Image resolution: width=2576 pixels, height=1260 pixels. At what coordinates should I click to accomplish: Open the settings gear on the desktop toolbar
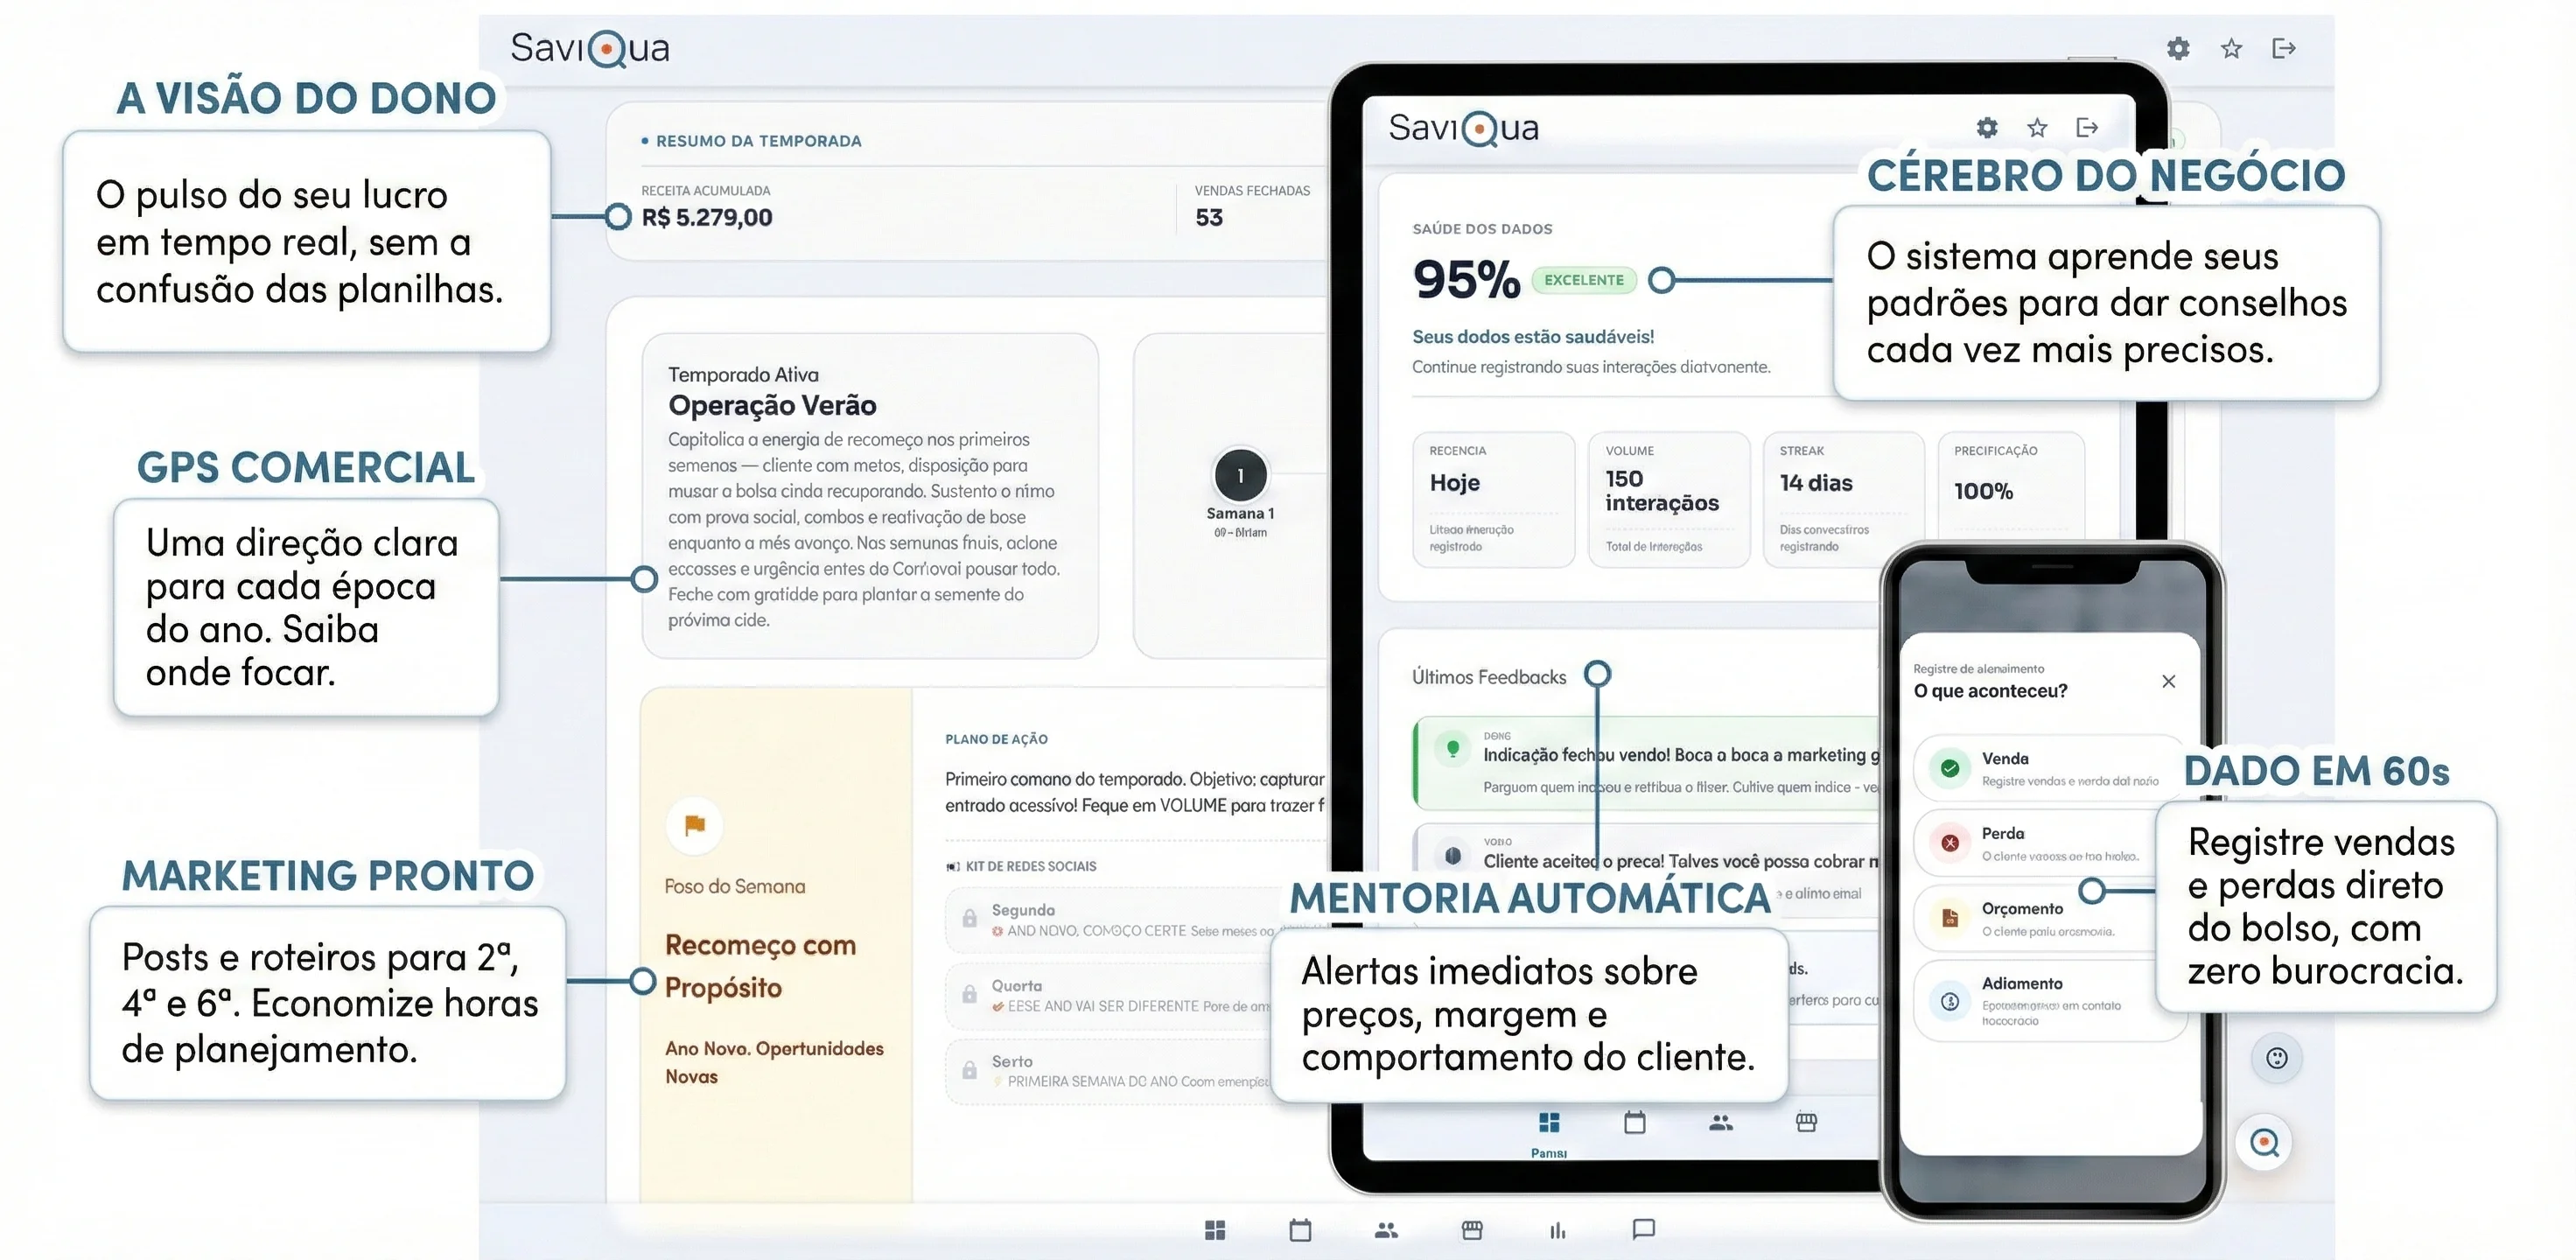tap(2179, 48)
